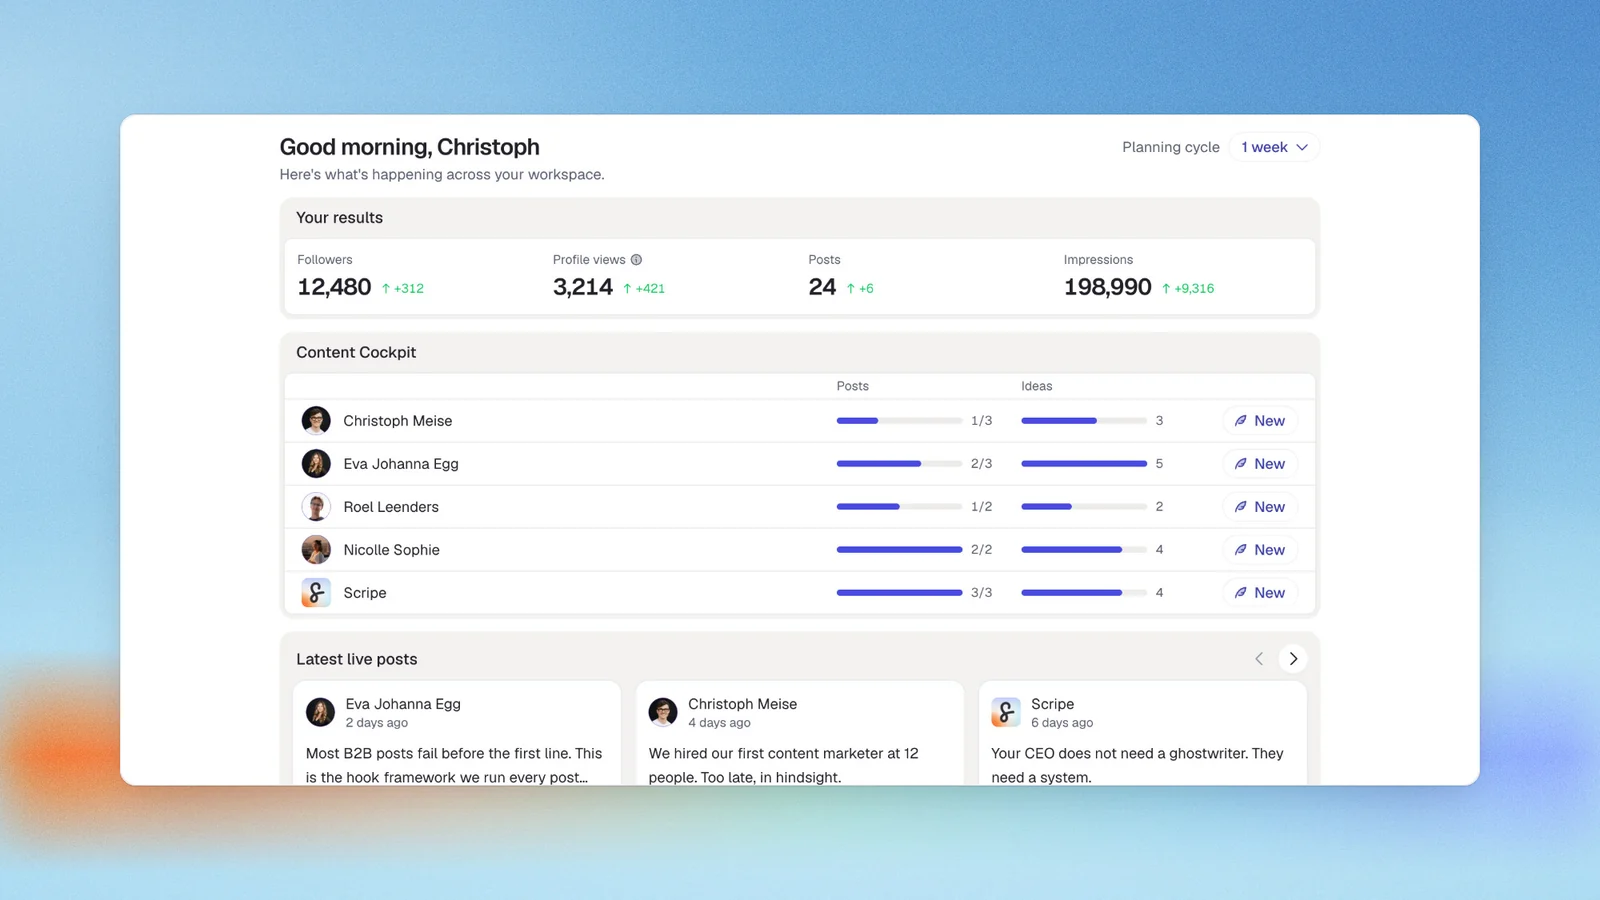The width and height of the screenshot is (1600, 900).
Task: Click Nicolle Sophie's avatar icon
Action: coord(316,550)
